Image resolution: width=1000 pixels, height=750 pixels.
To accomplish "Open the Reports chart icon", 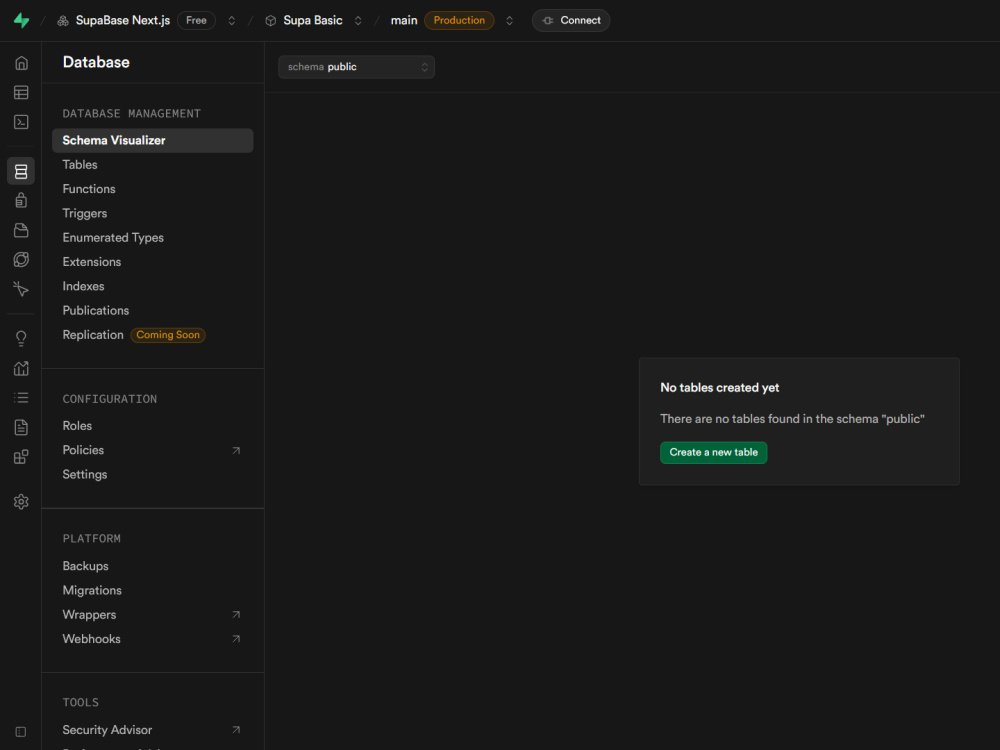I will tap(21, 368).
